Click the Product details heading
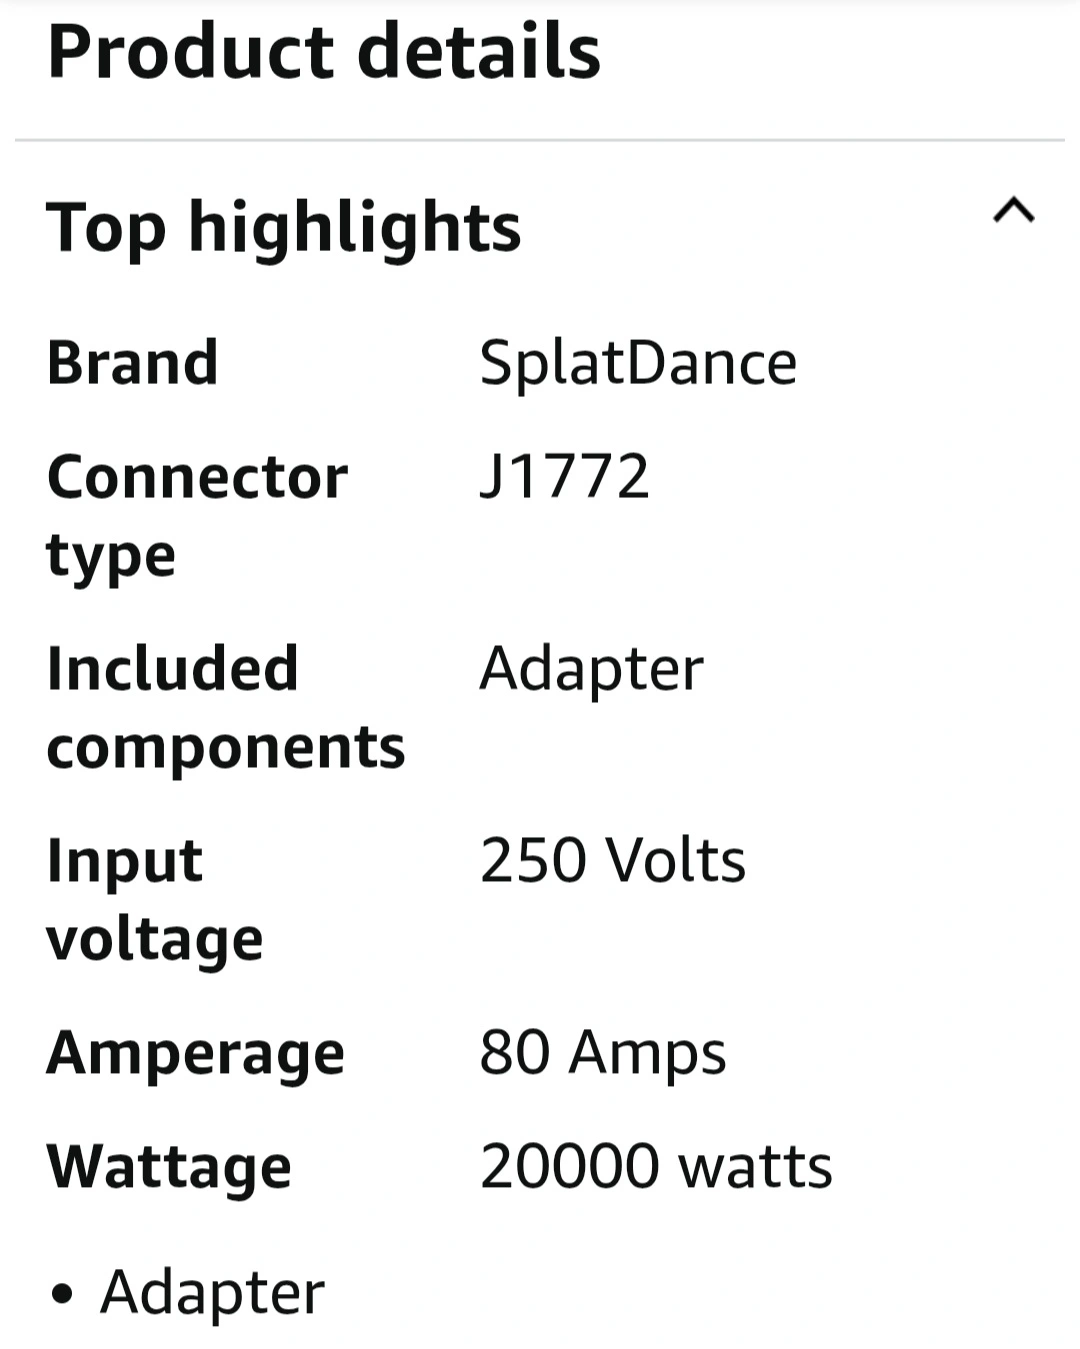Image resolution: width=1080 pixels, height=1349 pixels. 324,51
